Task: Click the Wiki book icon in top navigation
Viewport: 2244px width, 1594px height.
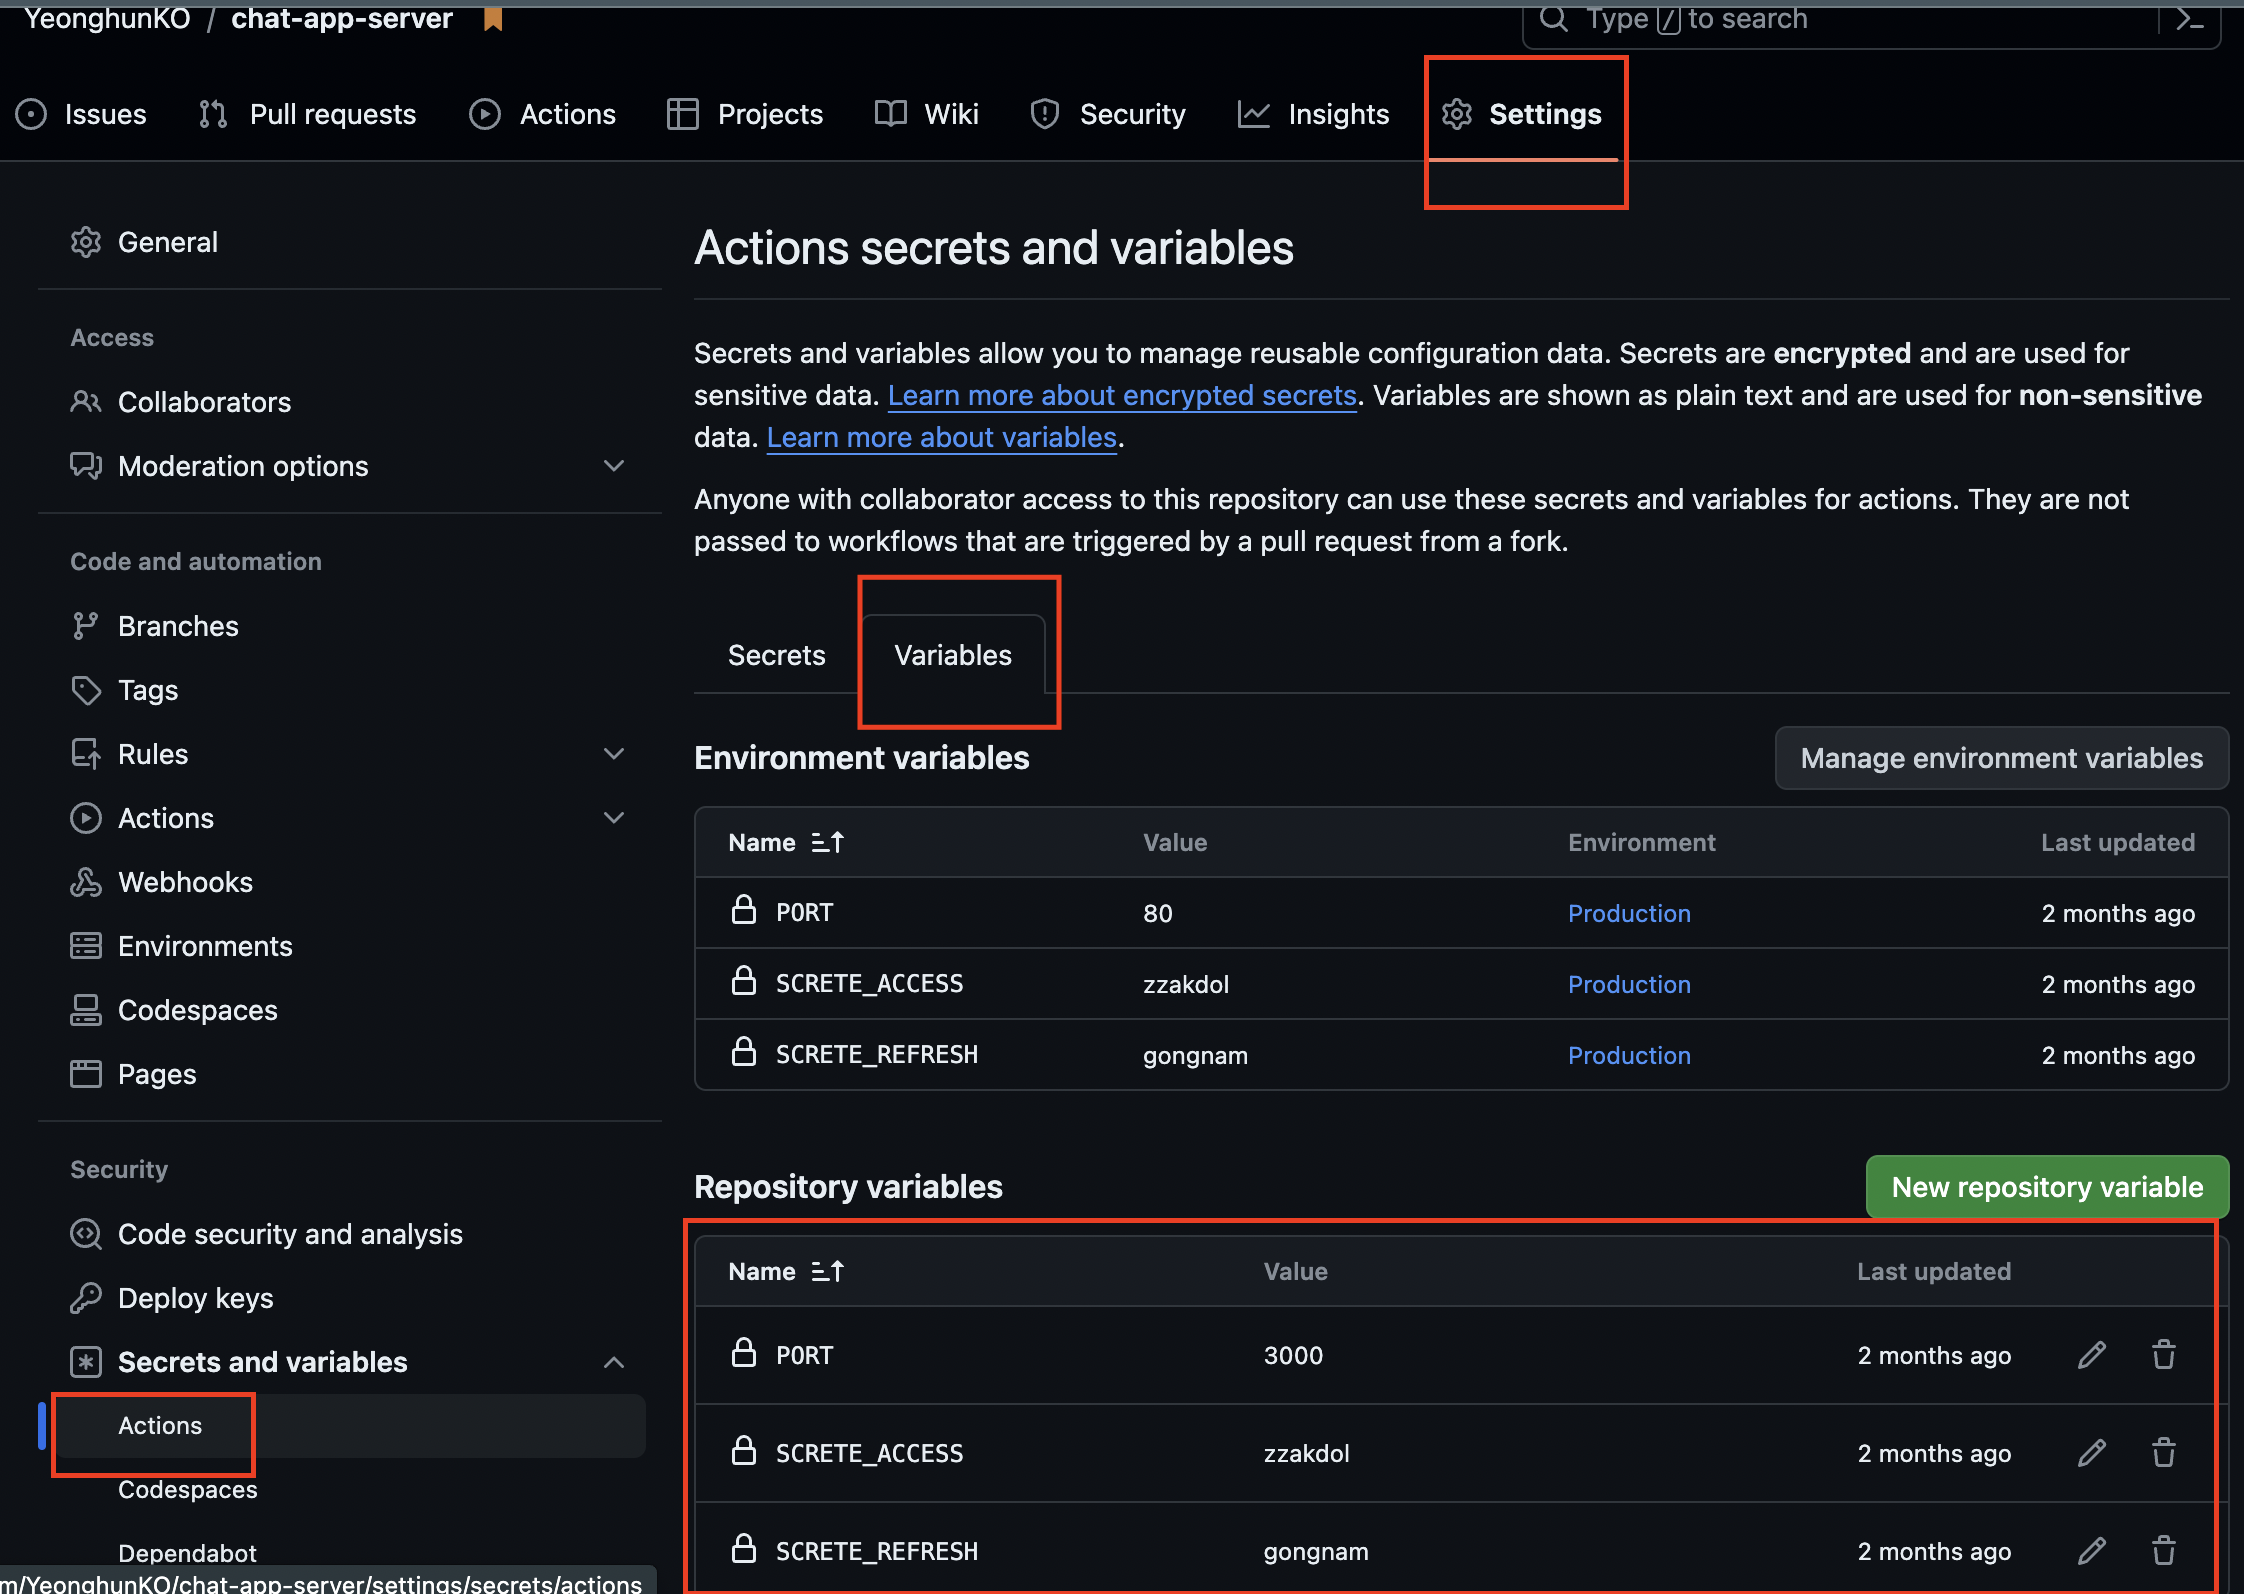Action: 891,114
